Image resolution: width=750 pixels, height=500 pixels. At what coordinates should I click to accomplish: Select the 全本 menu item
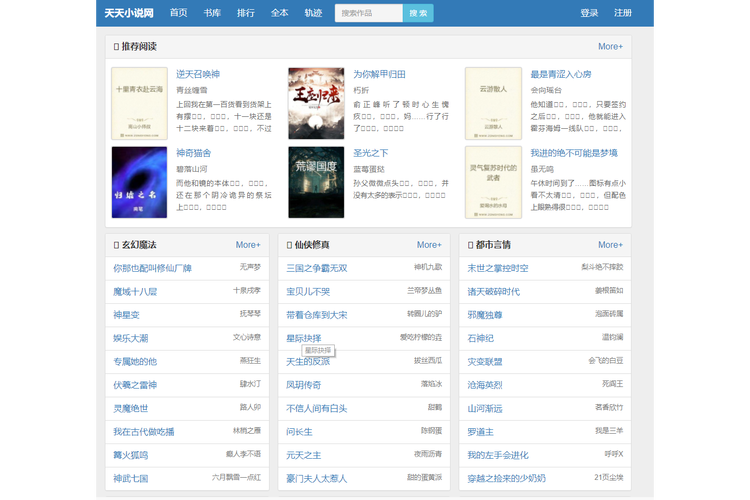[x=279, y=13]
